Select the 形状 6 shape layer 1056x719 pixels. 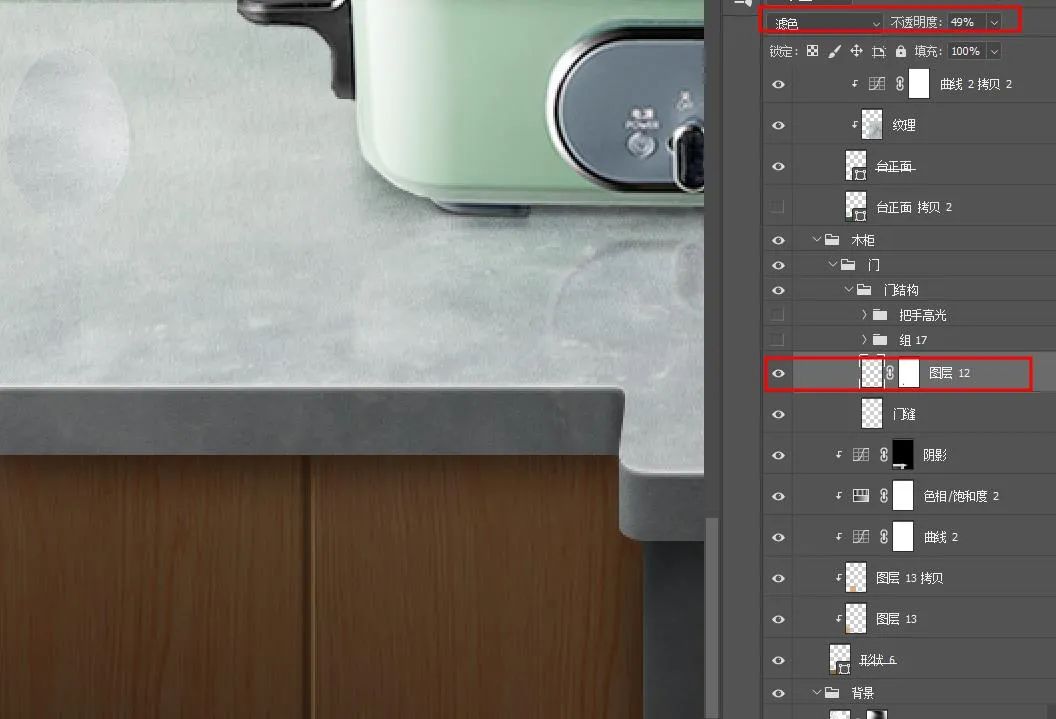coord(877,660)
